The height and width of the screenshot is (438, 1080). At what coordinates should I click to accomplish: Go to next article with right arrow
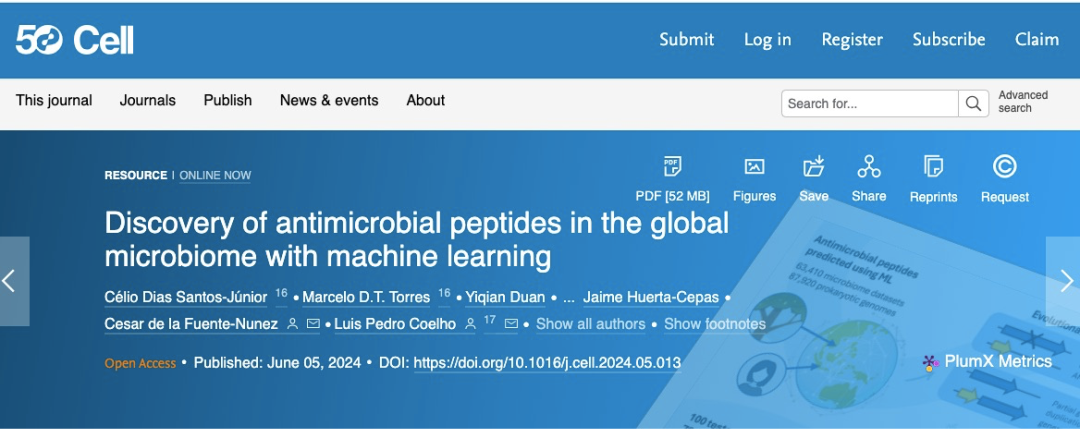click(x=1063, y=281)
